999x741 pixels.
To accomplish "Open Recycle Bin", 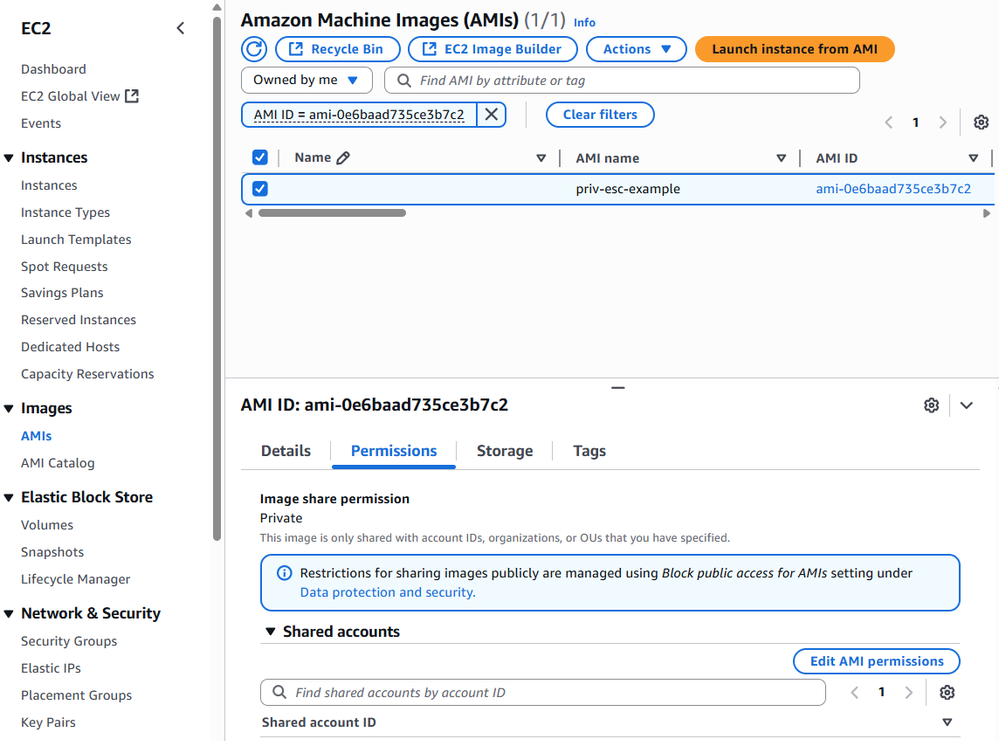I will coord(338,49).
